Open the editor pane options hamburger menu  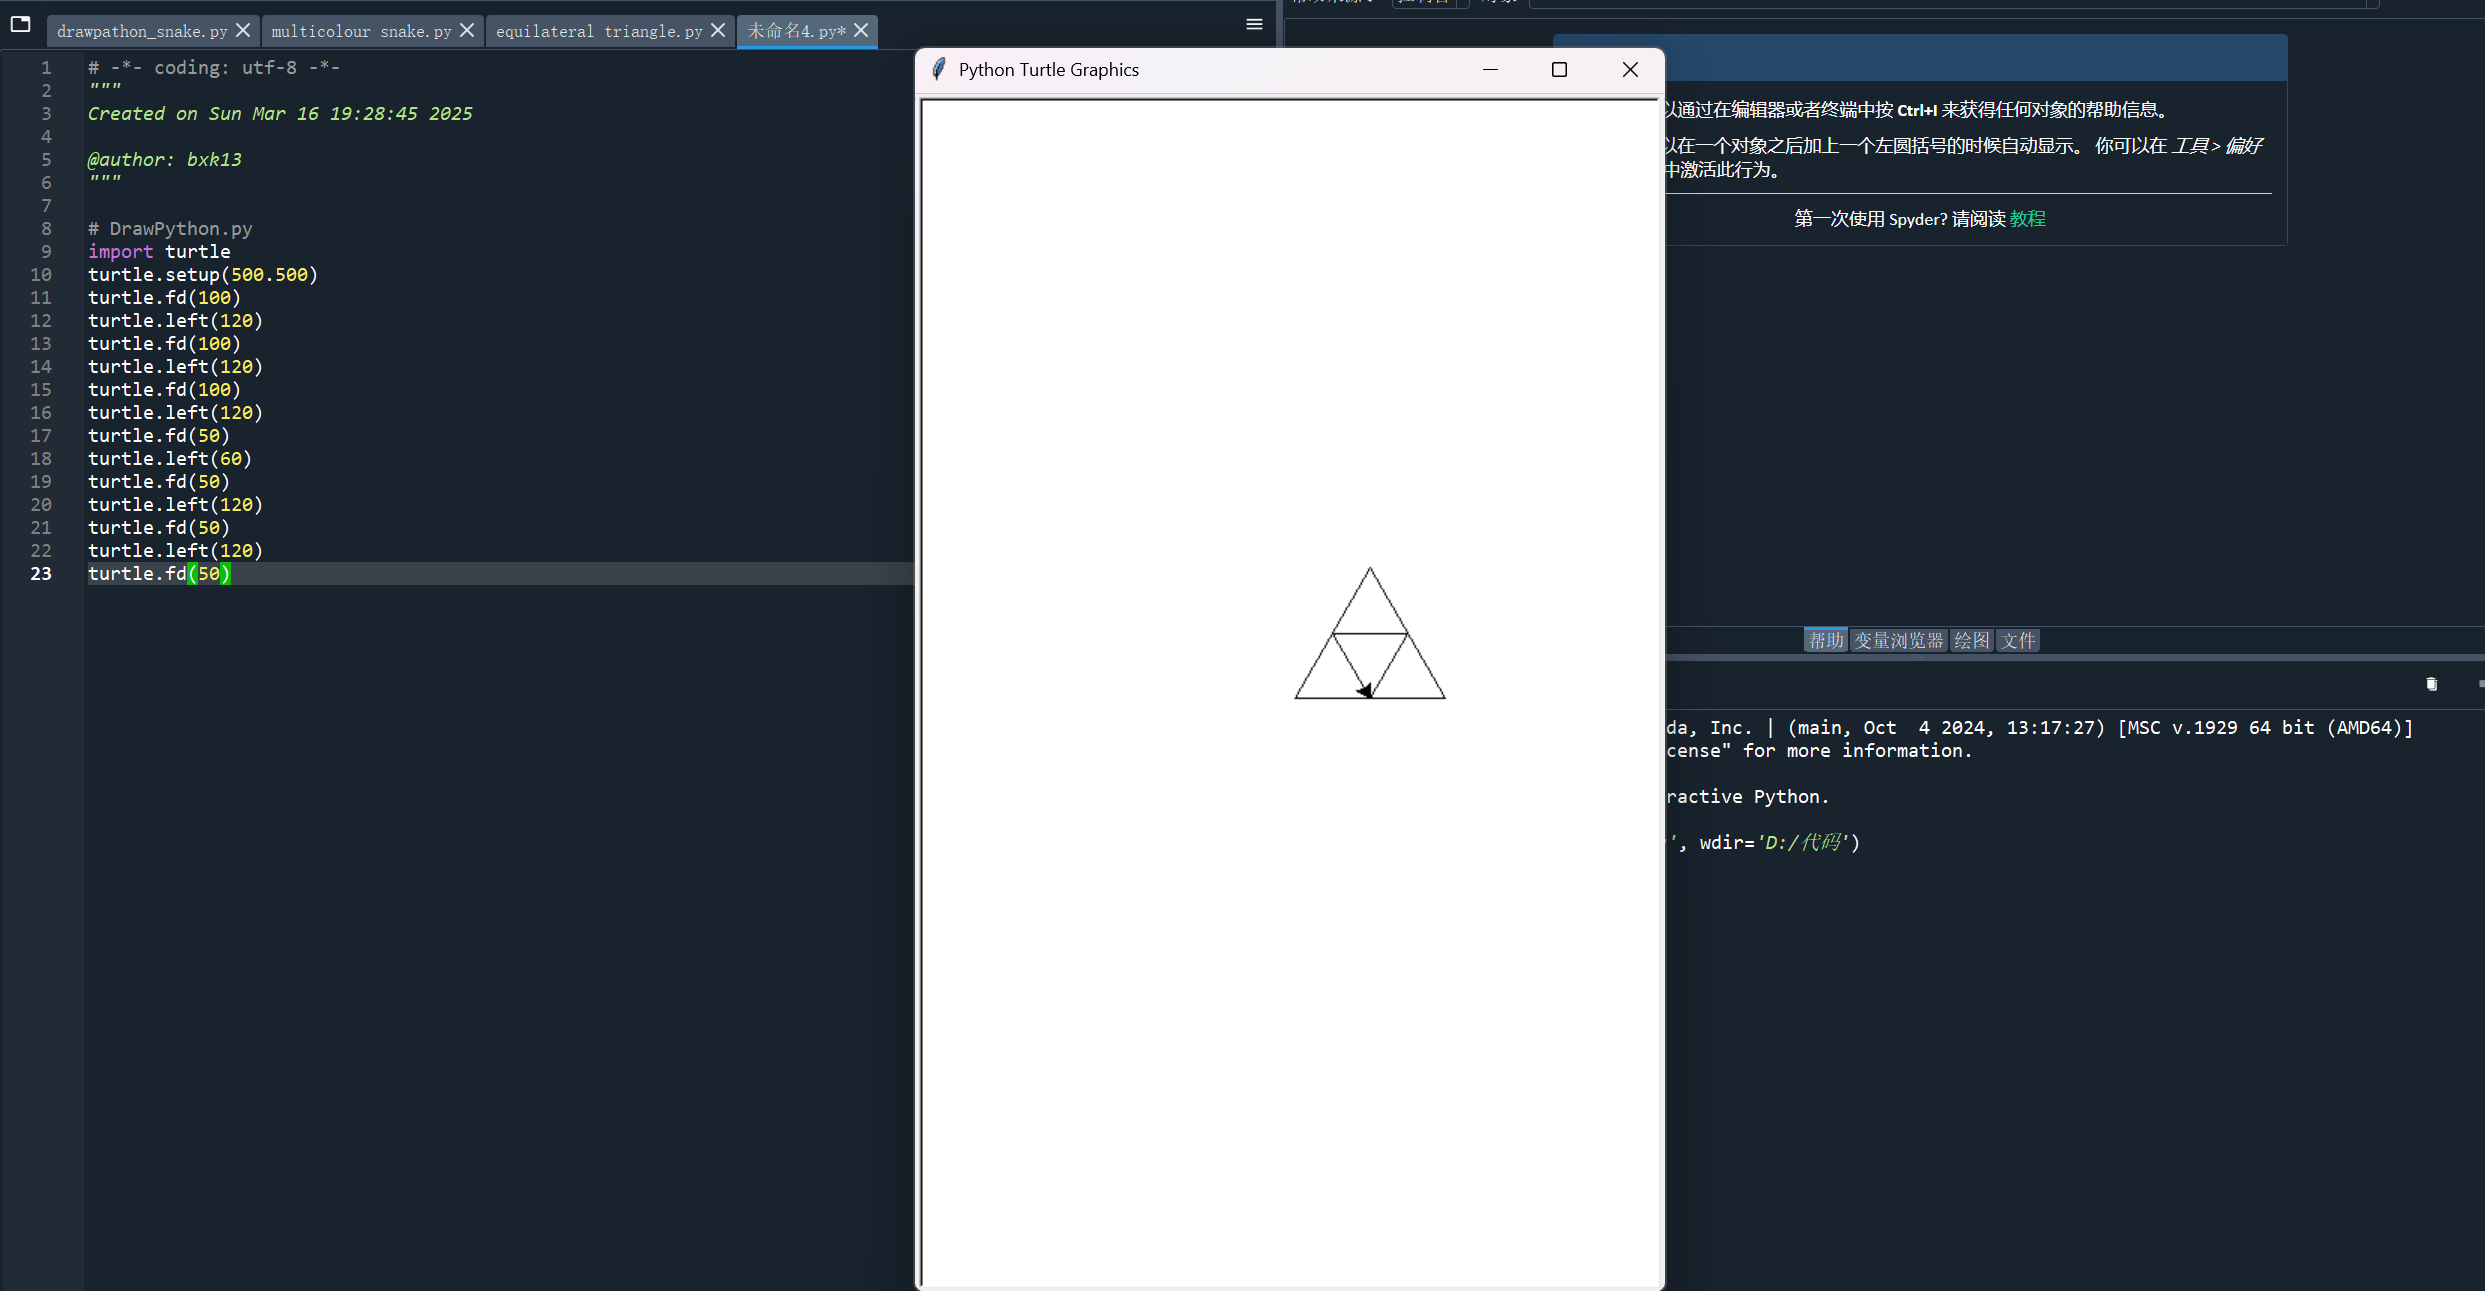(1254, 24)
